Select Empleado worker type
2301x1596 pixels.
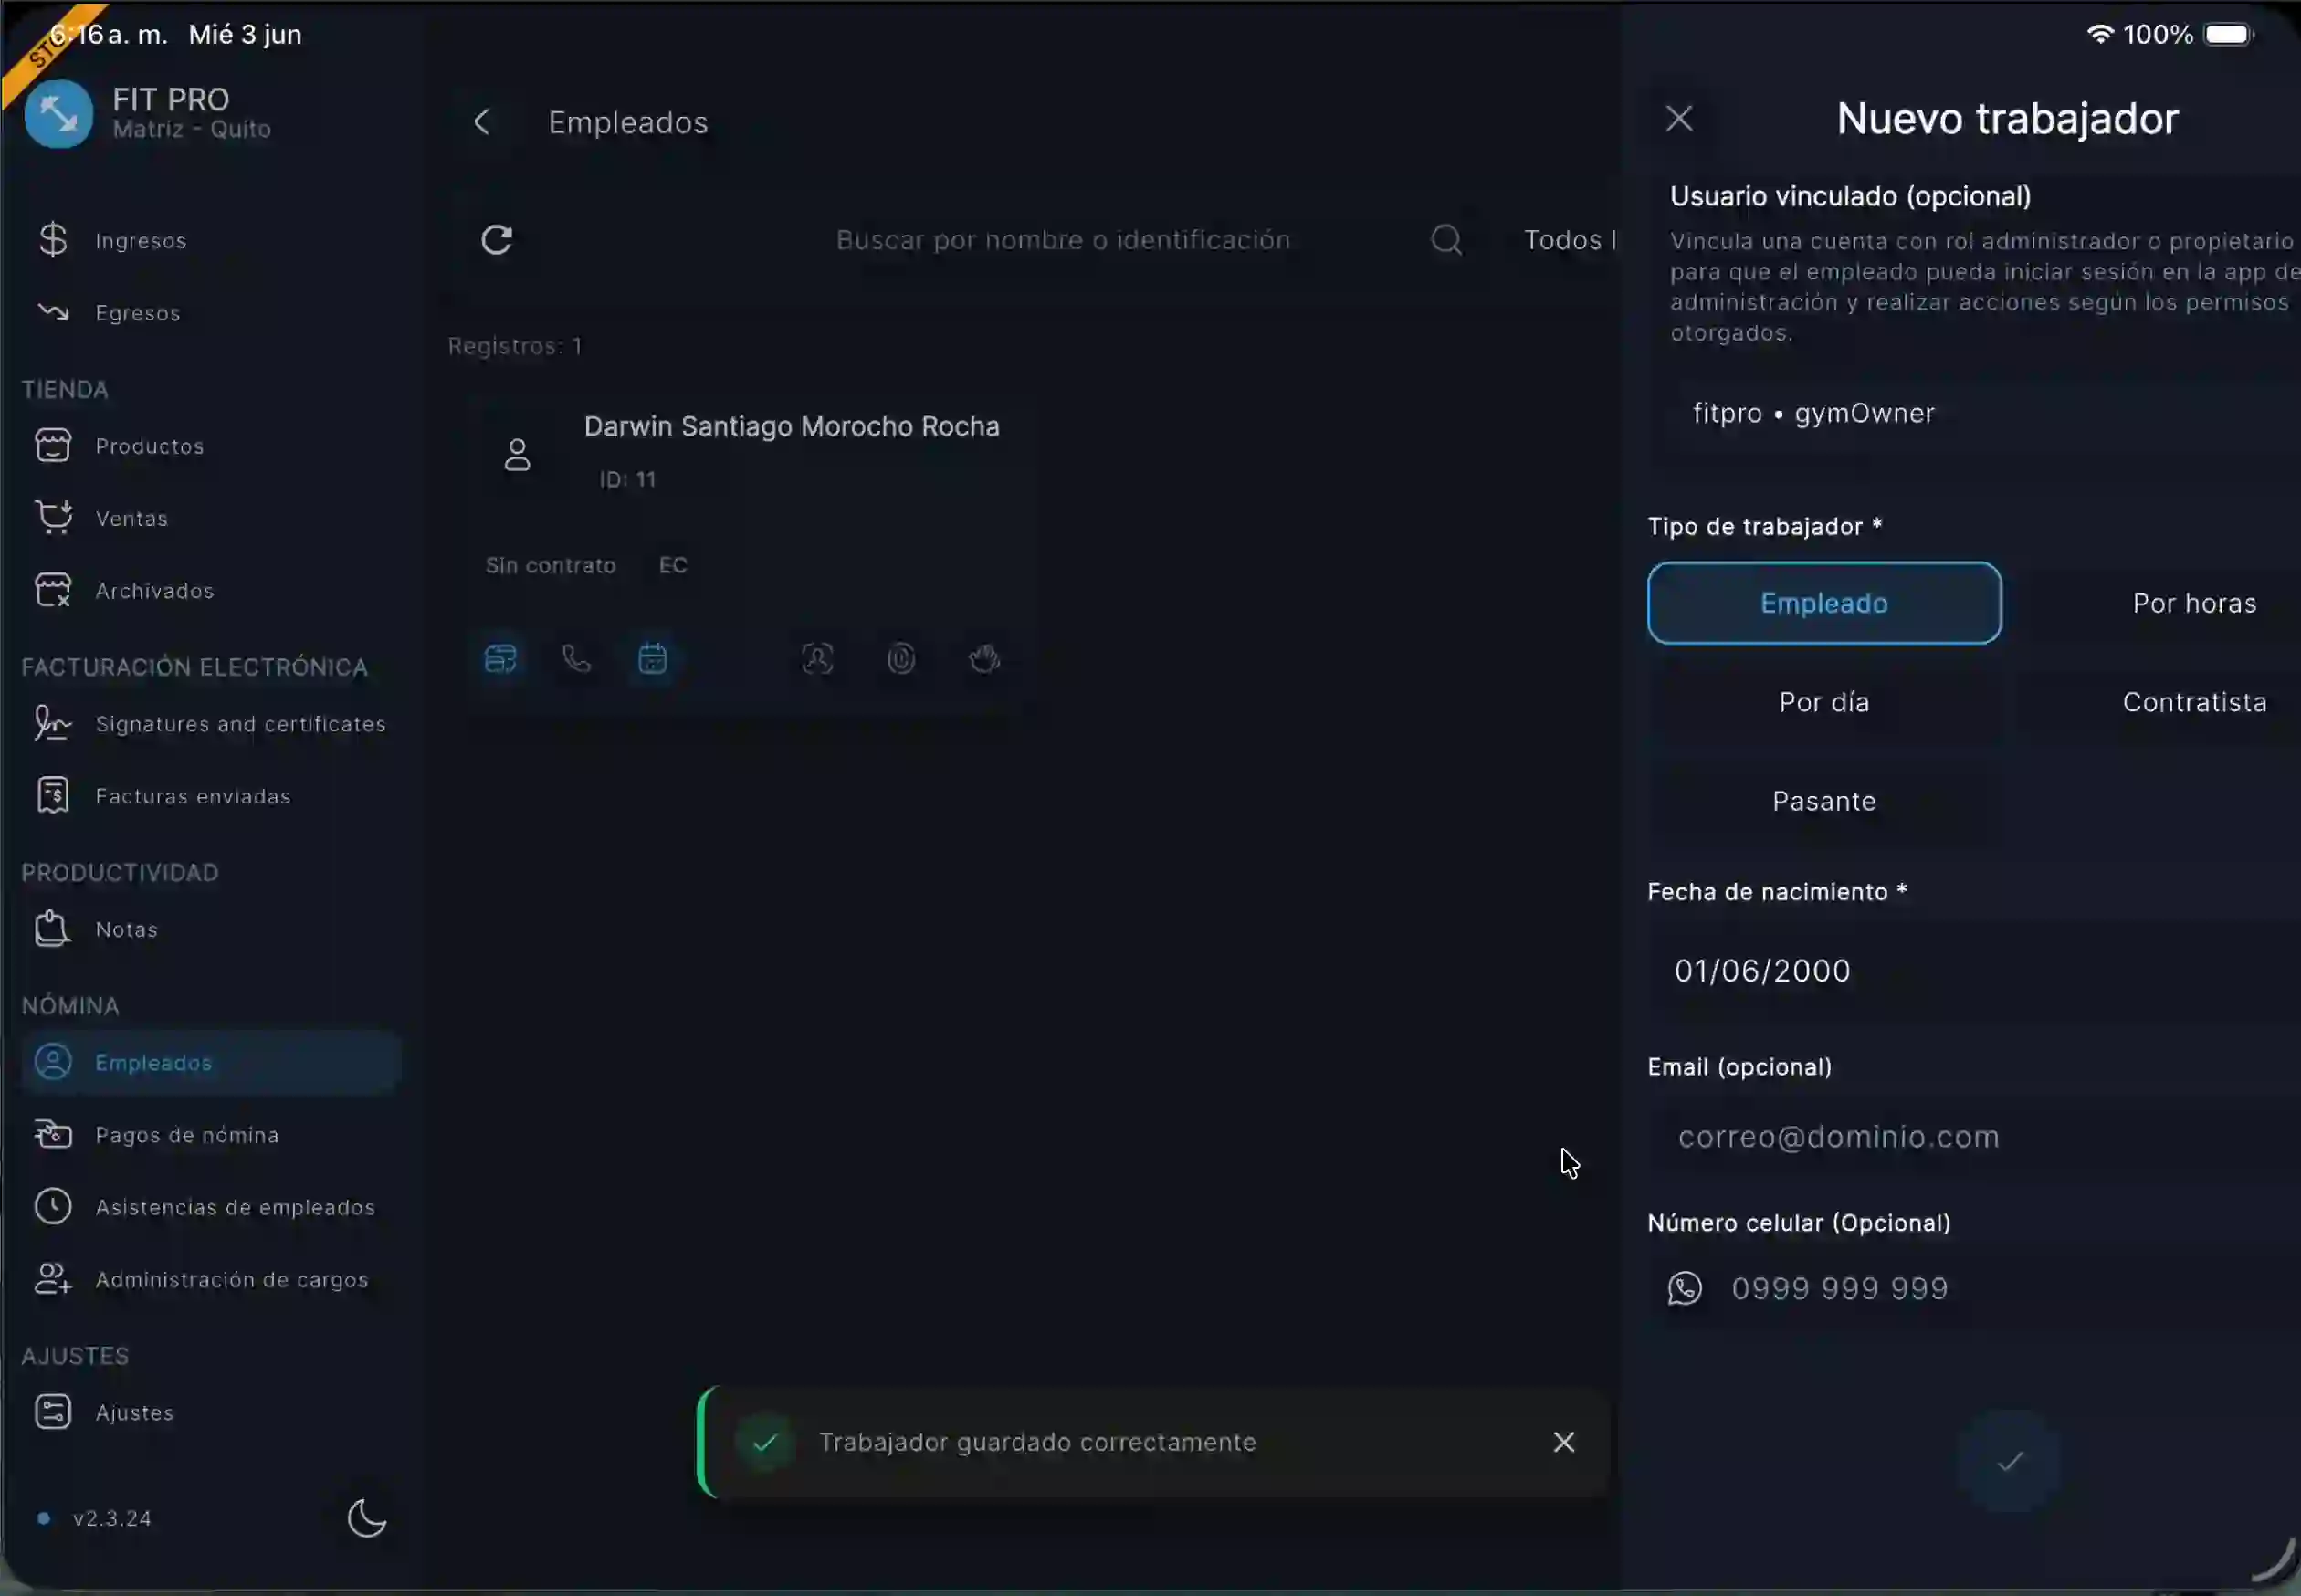1824,603
